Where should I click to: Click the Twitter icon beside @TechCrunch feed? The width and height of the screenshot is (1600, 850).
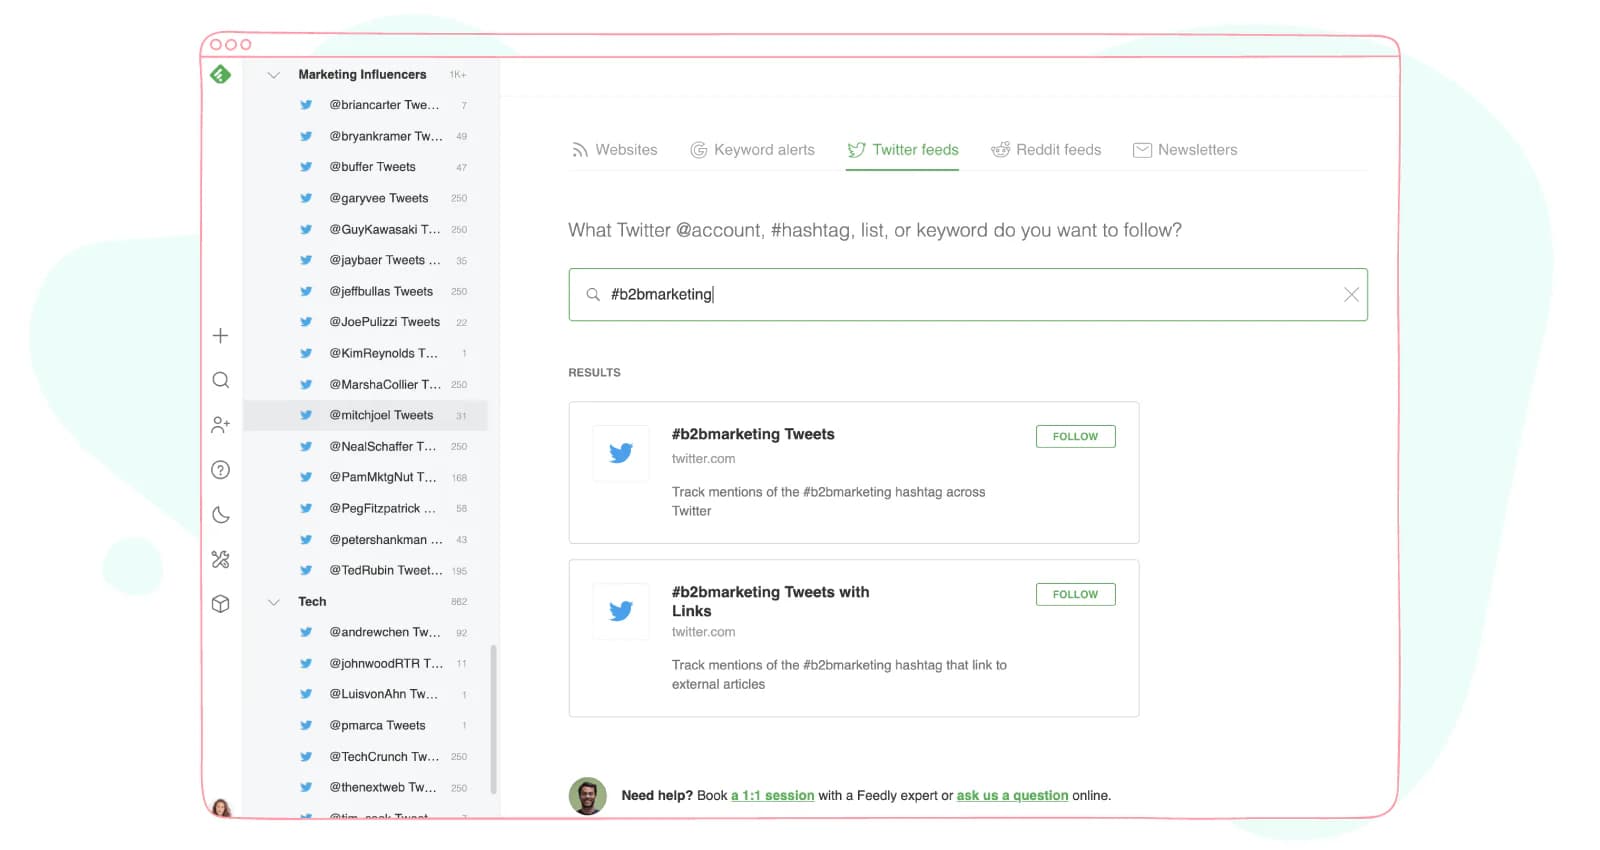point(306,757)
